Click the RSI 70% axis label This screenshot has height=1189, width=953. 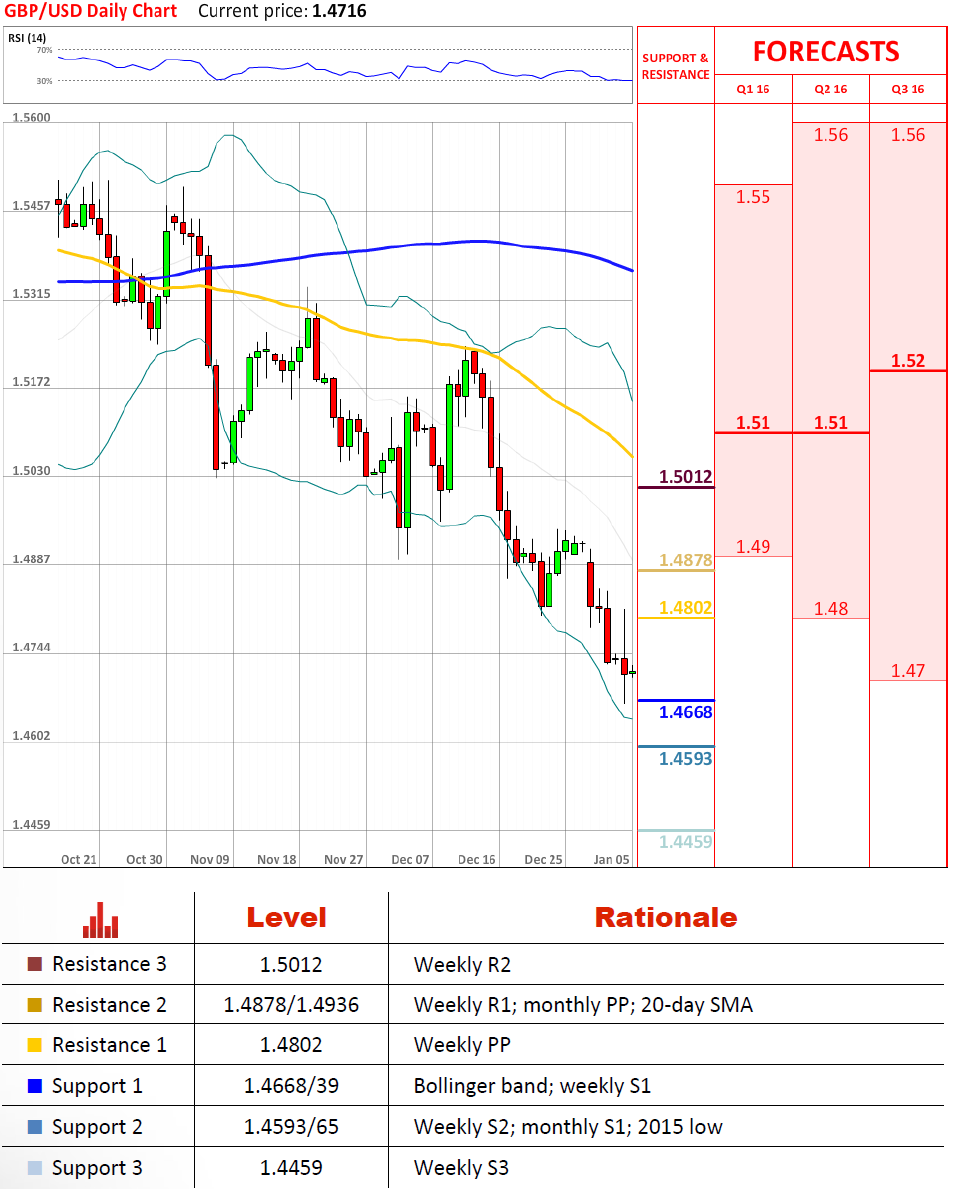coord(45,50)
